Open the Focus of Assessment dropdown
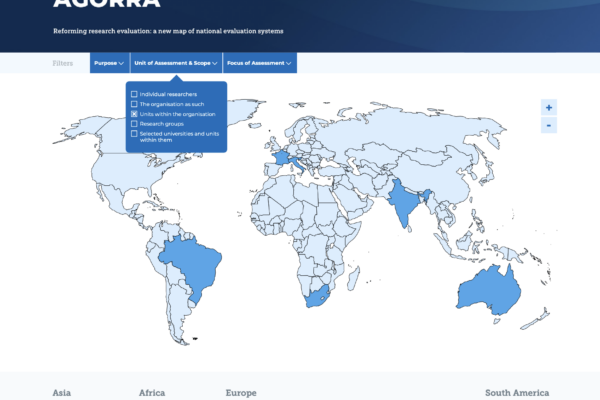Image resolution: width=600 pixels, height=400 pixels. [x=259, y=63]
